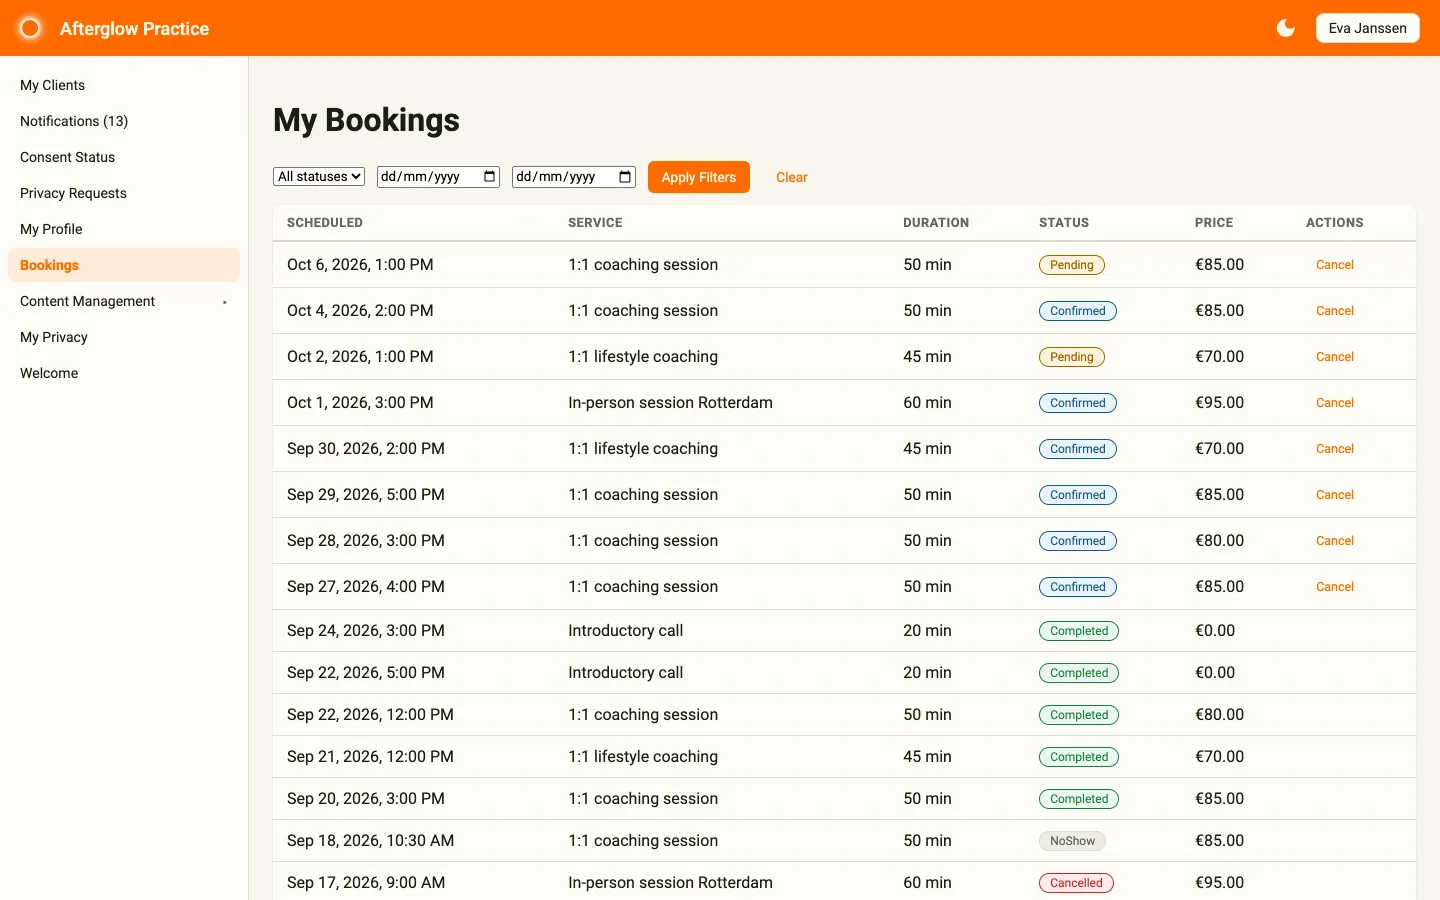Cancel the Sep 29, 2026 5:00 PM booking
This screenshot has width=1440, height=900.
tap(1335, 495)
